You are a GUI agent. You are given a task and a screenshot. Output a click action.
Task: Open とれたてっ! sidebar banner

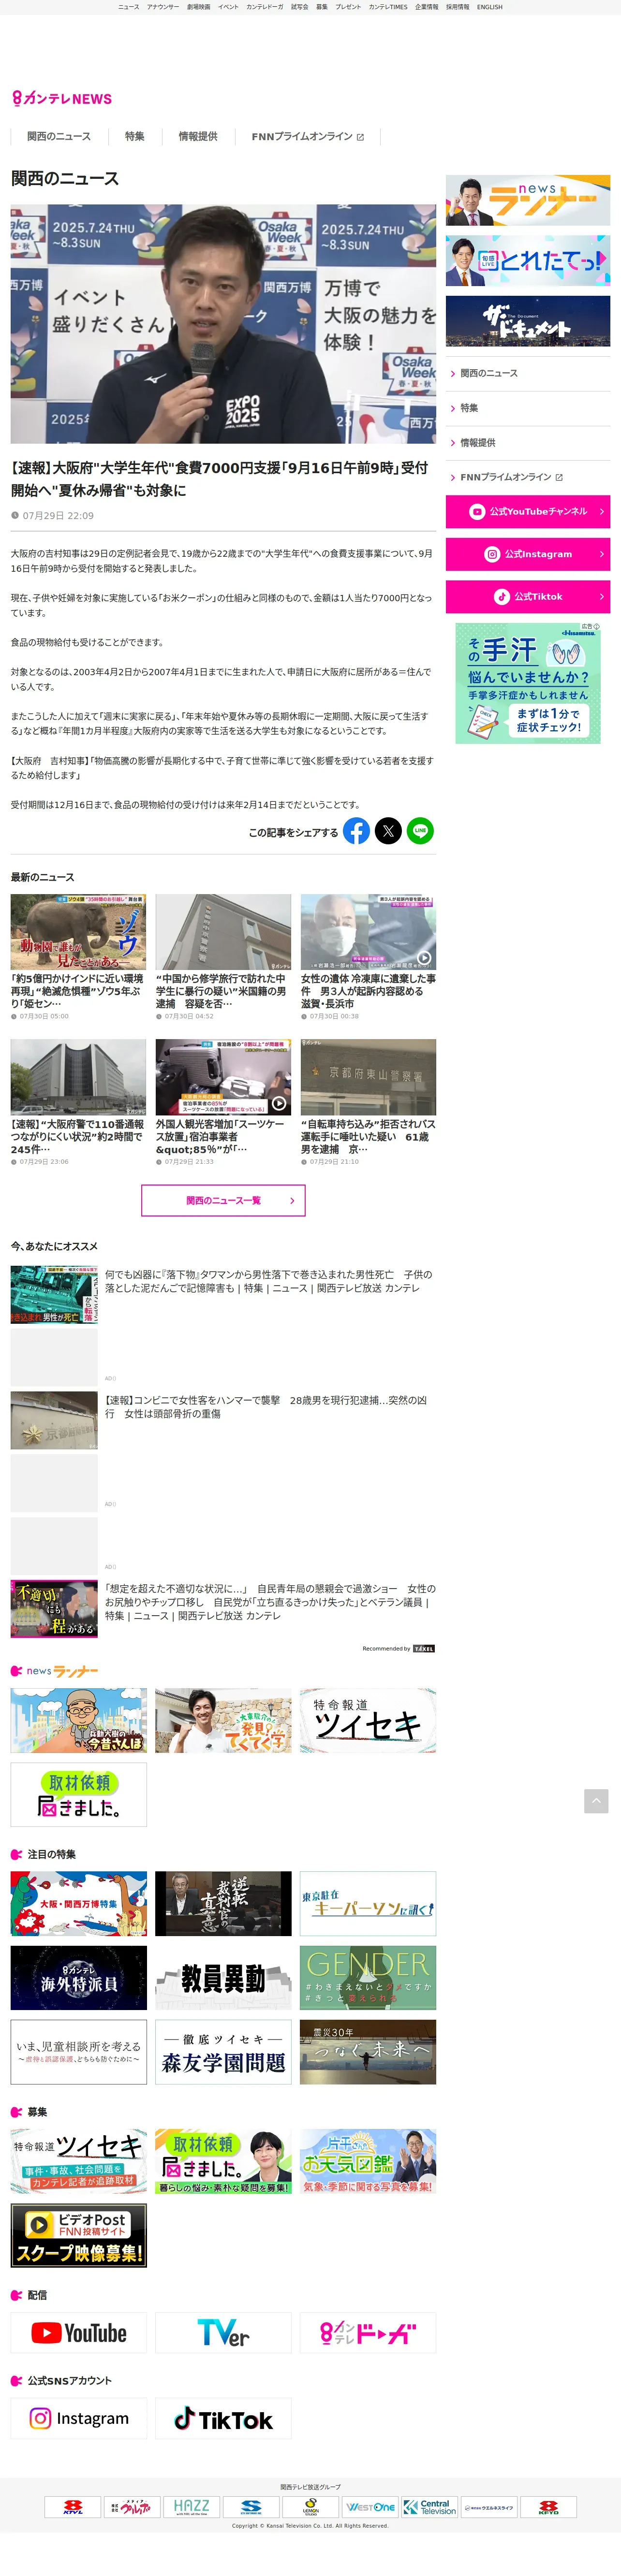[528, 261]
